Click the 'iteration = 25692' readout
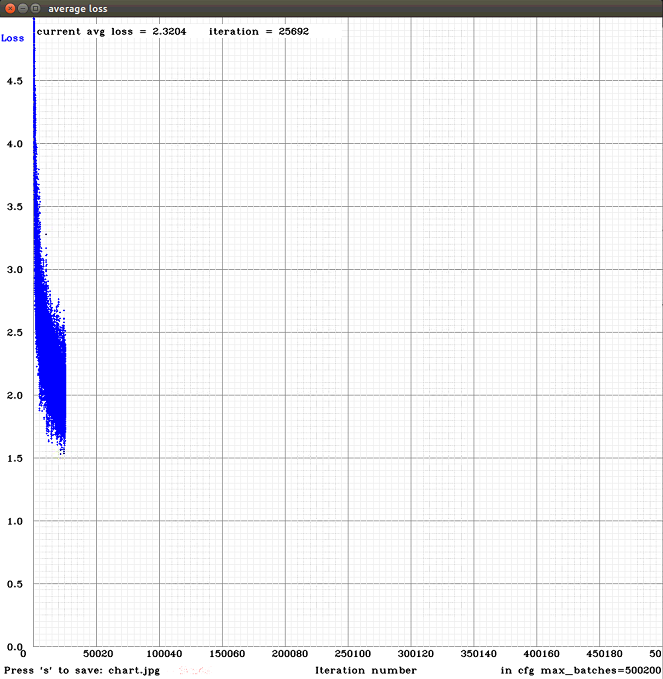 coord(259,32)
